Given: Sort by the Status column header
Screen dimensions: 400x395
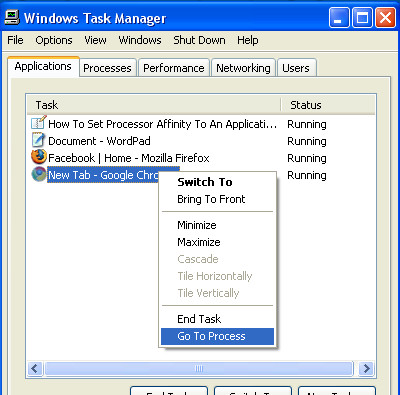Looking at the screenshot, I should 328,105.
